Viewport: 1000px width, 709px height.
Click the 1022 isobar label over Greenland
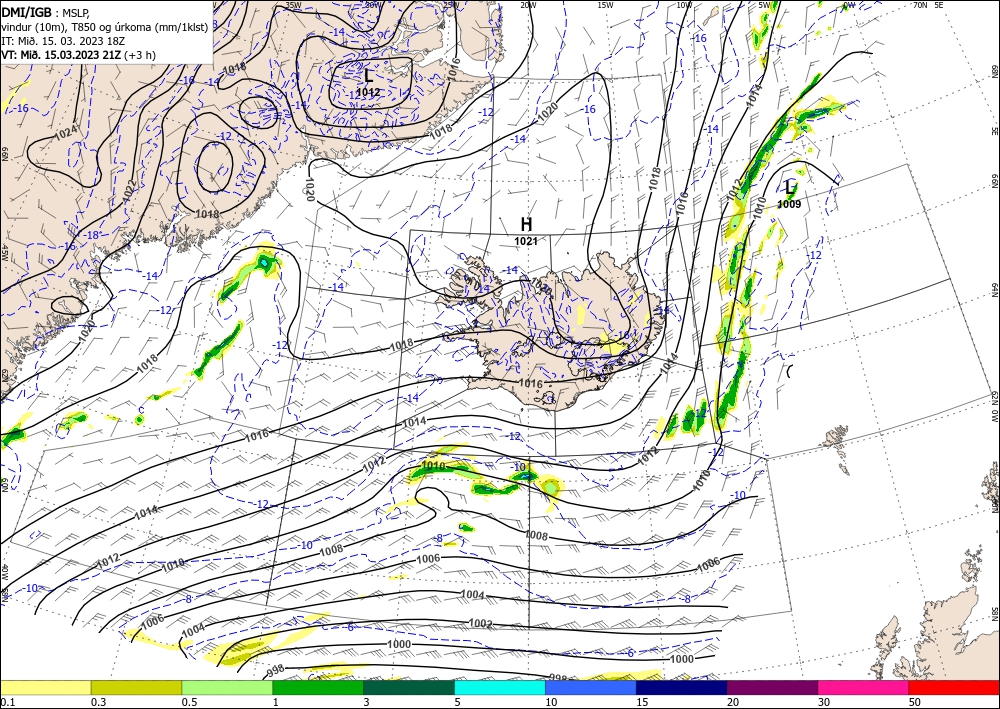pos(128,191)
